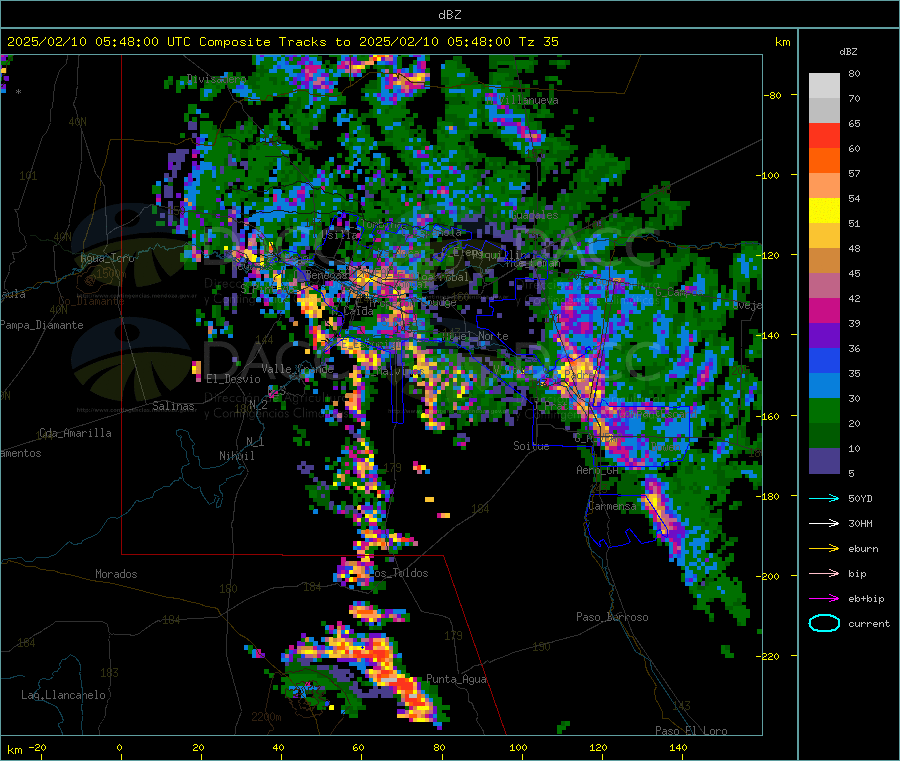Select the lightest gray 80–70 dBZ swatch
The height and width of the screenshot is (761, 900).
(x=824, y=86)
